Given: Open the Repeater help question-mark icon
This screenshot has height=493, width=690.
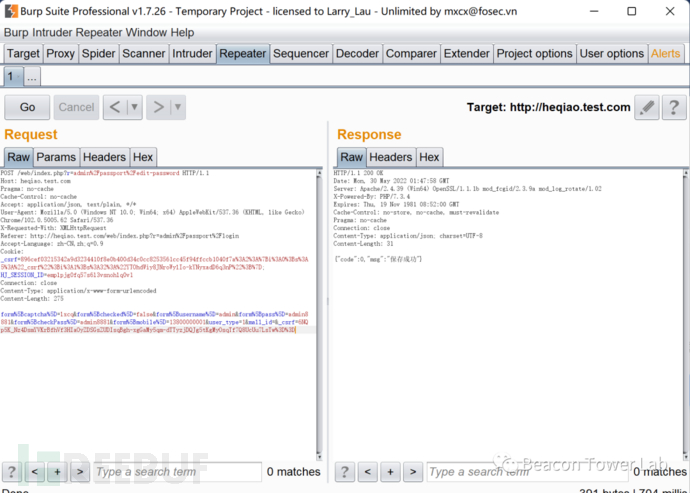Looking at the screenshot, I should [x=674, y=107].
